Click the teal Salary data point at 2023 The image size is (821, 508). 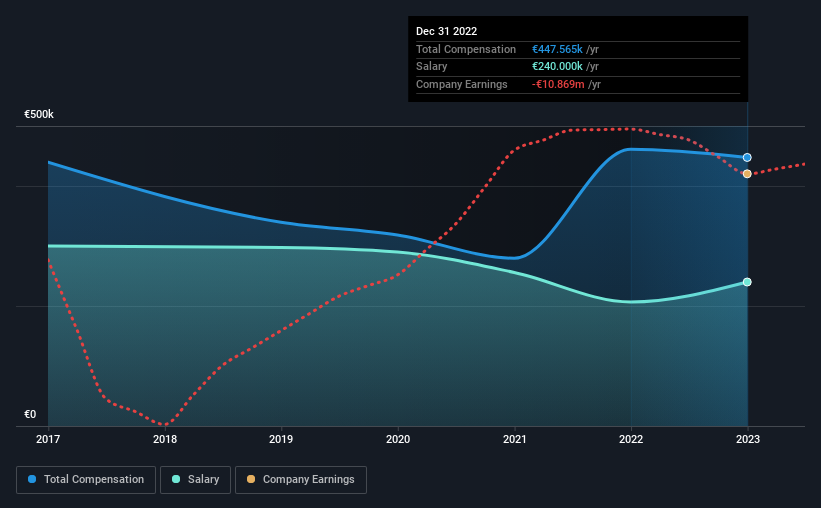[x=747, y=282]
